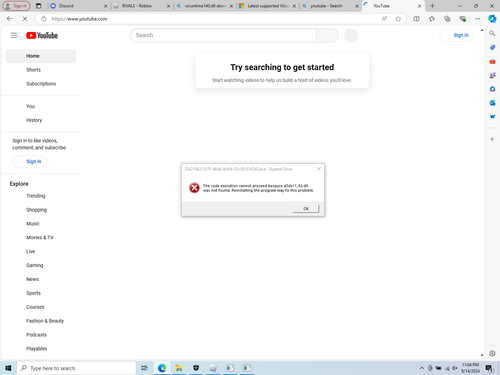The width and height of the screenshot is (500, 375).
Task: Open the Edge sidebar Outlook icon
Action: click(x=492, y=103)
